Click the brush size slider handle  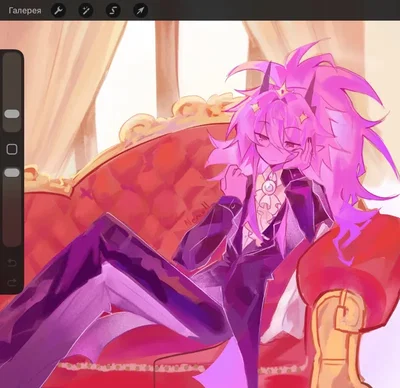12,114
